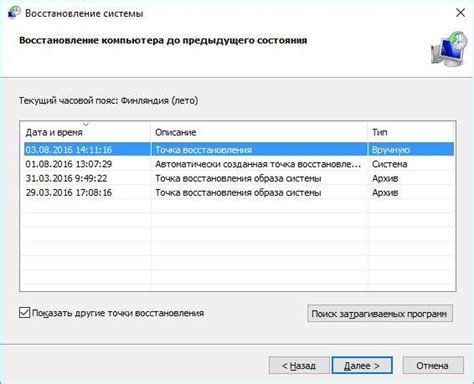Screen dimensions: 474x384
Task: Cancel the wizard with Отмена
Action: tap(433, 365)
